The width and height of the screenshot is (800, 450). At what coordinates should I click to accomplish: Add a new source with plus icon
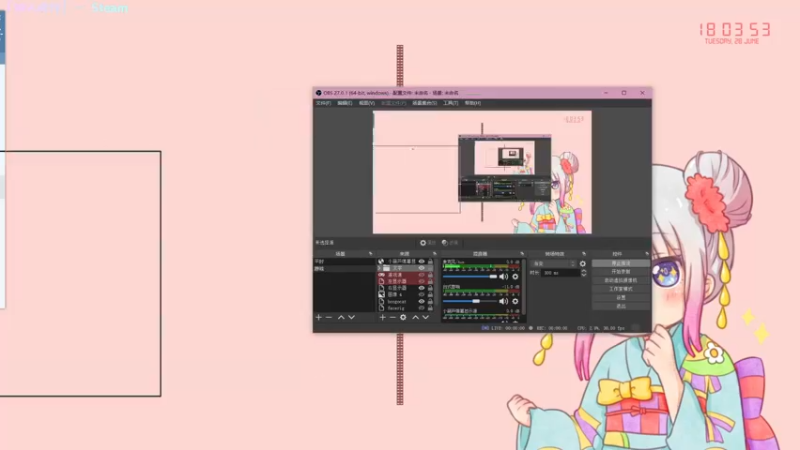coord(383,317)
